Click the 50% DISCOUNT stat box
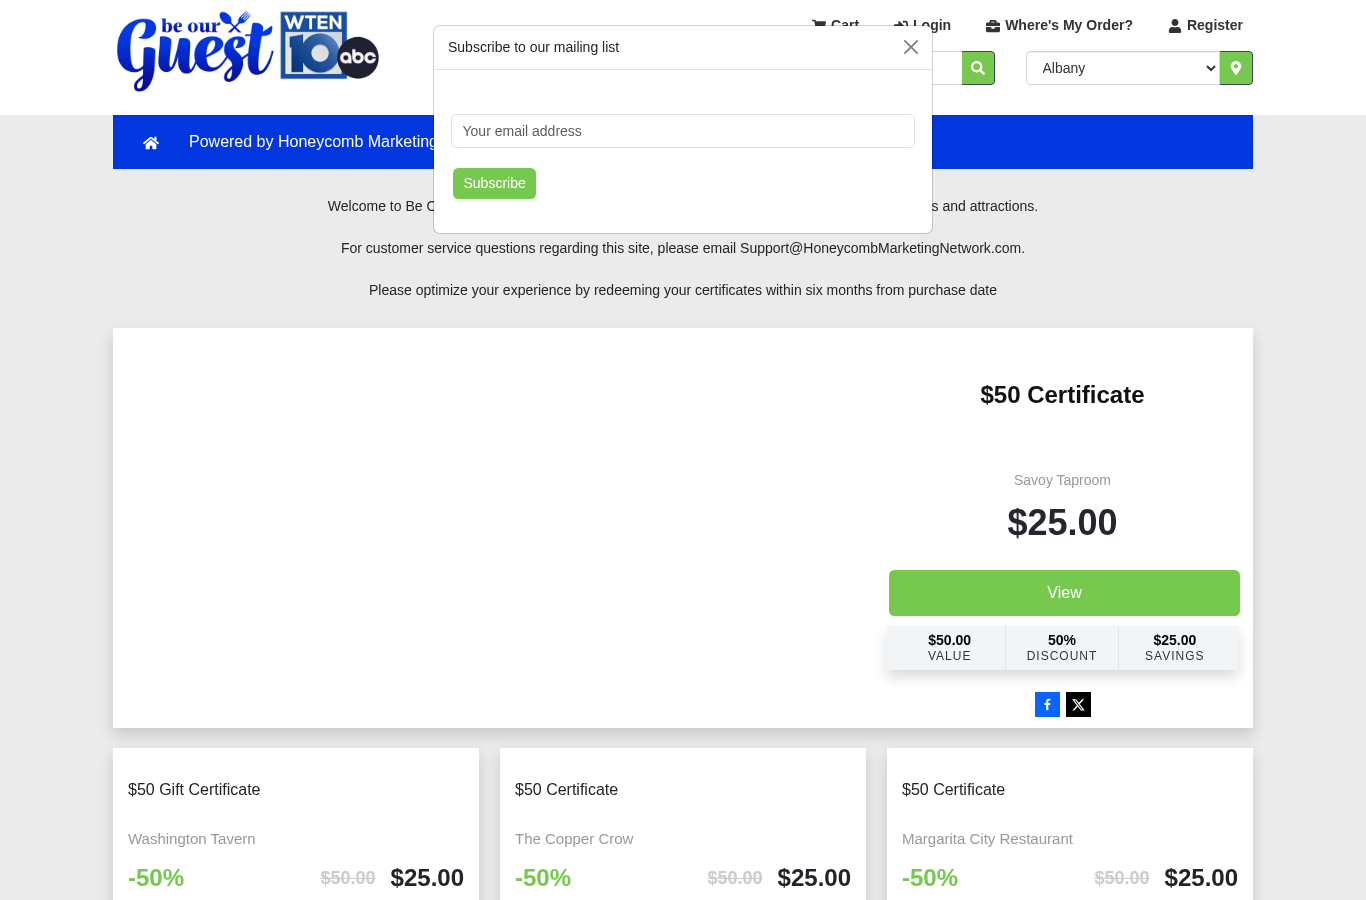The image size is (1366, 900). (x=1062, y=648)
